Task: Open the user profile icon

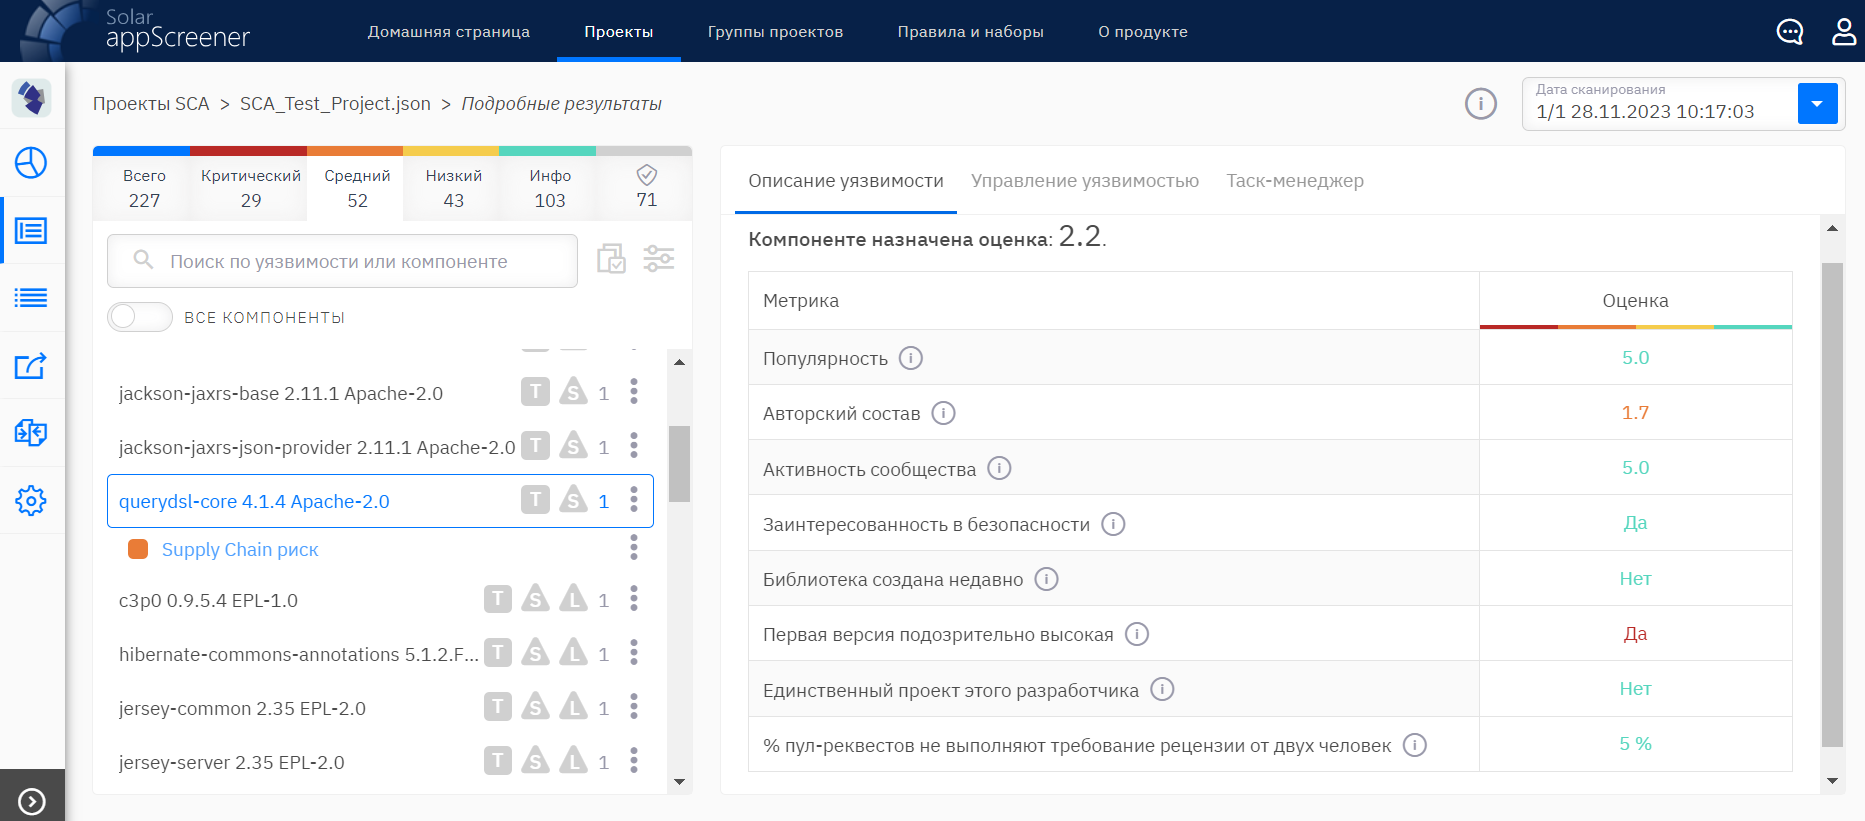Action: coord(1844,31)
